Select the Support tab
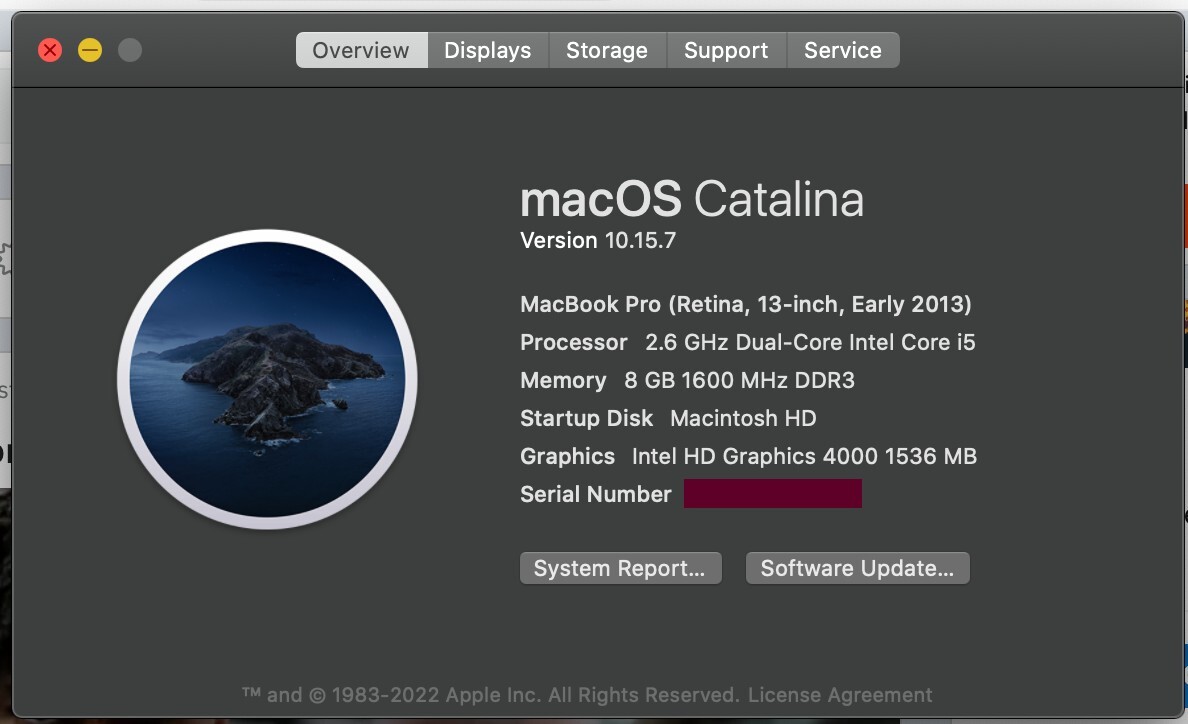 (726, 50)
